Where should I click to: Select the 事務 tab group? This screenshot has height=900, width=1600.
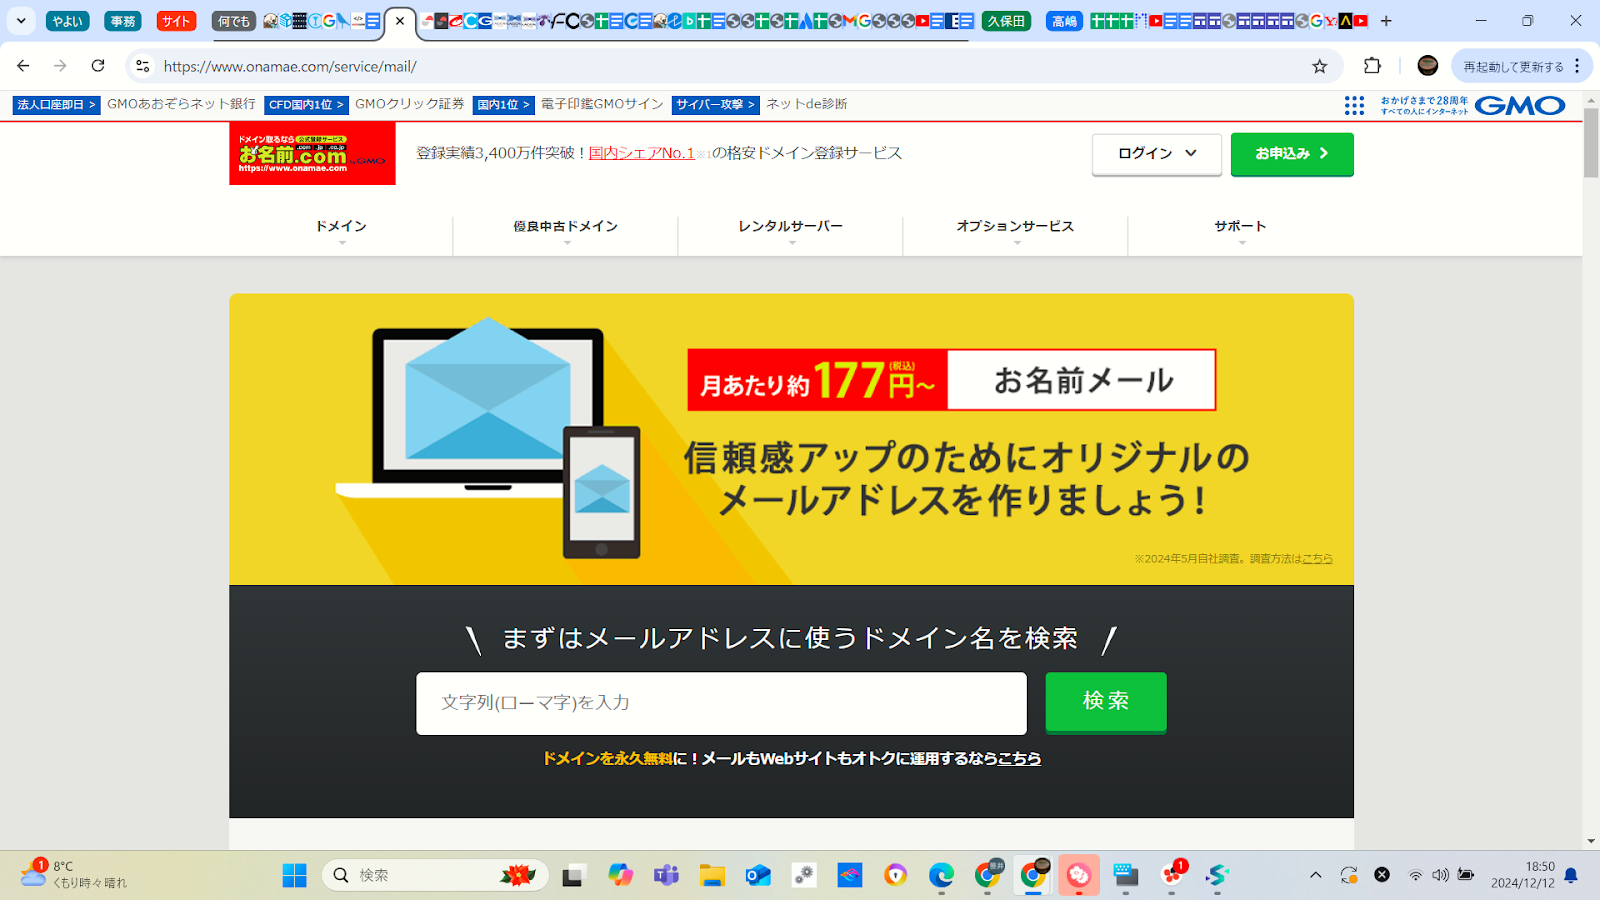[123, 21]
